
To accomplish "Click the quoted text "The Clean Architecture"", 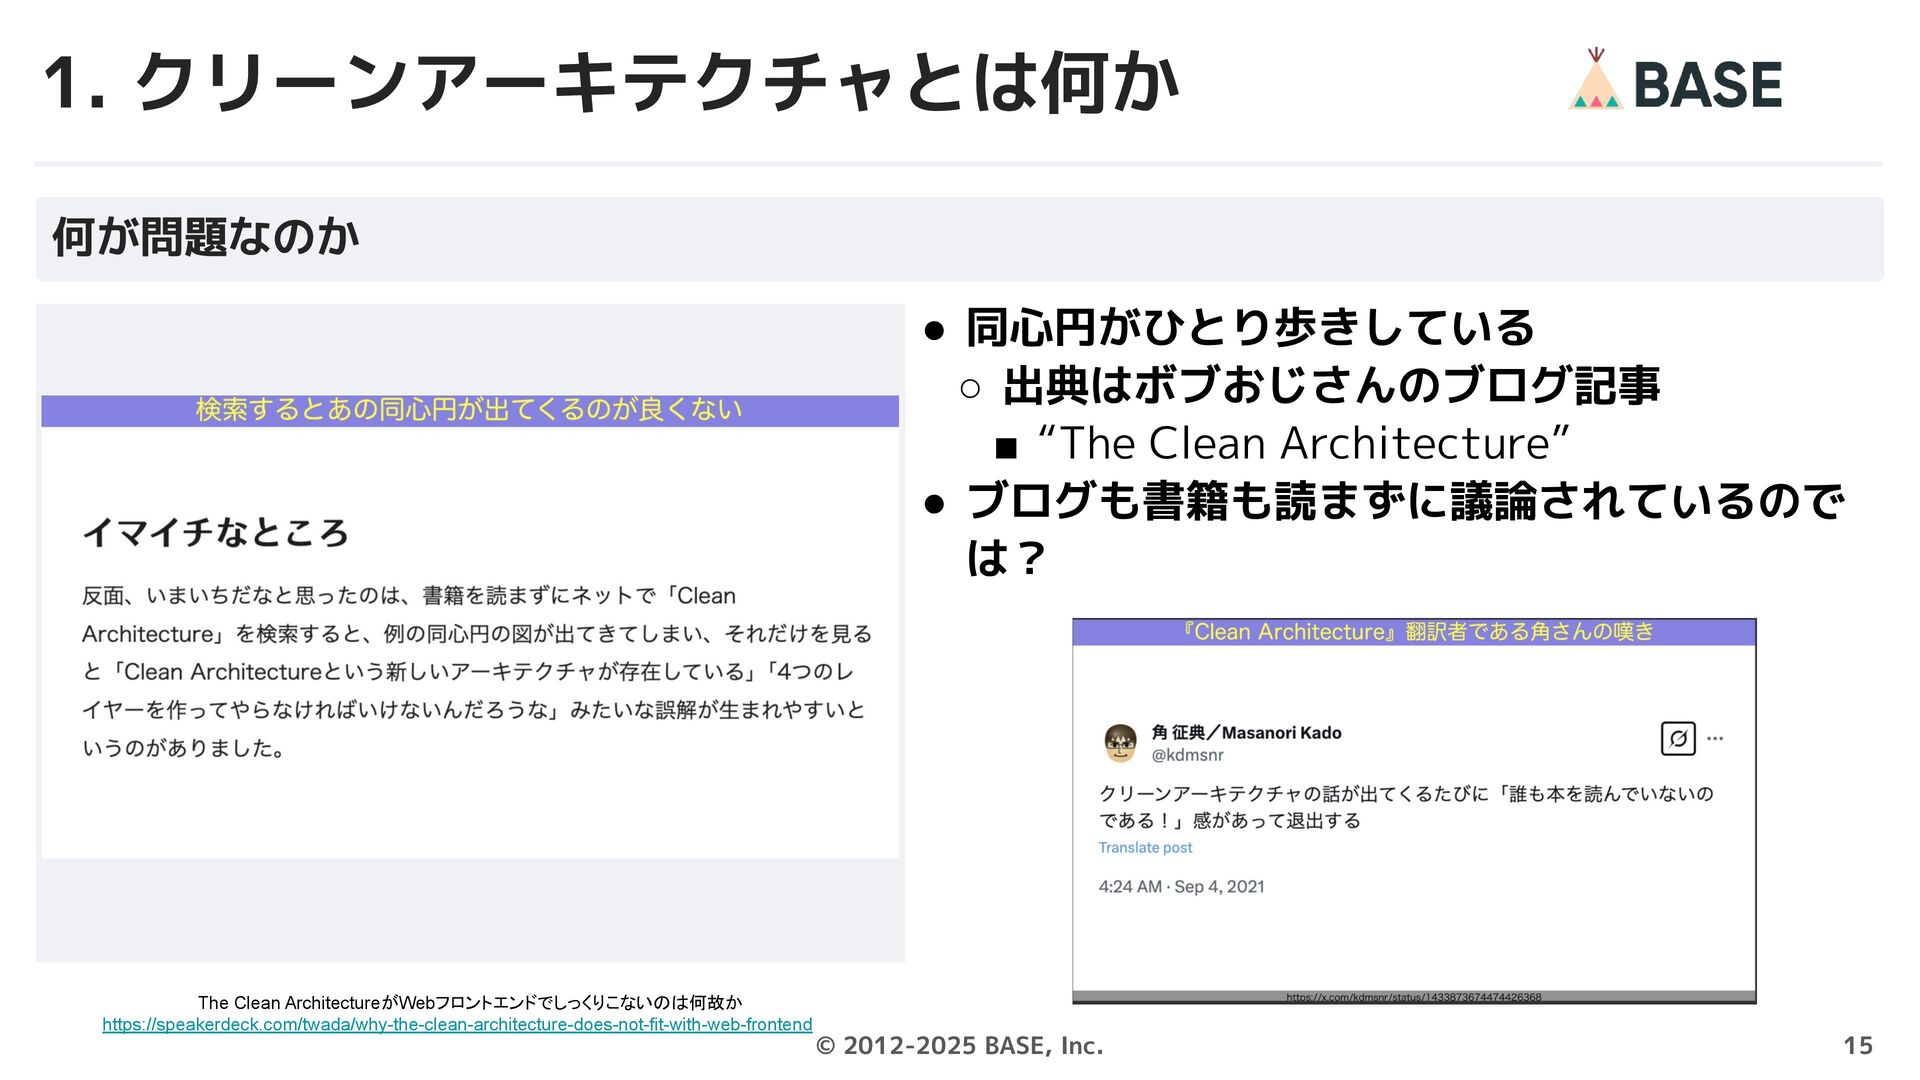I will 1303,443.
